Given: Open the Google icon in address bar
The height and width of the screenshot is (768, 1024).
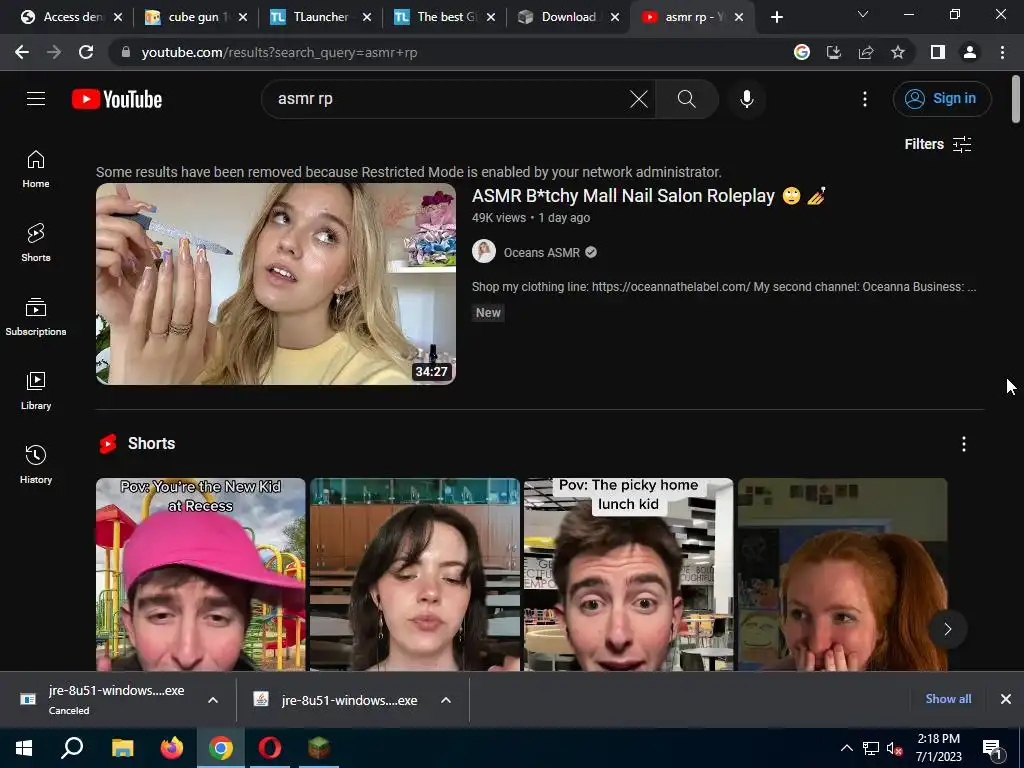Looking at the screenshot, I should (801, 52).
